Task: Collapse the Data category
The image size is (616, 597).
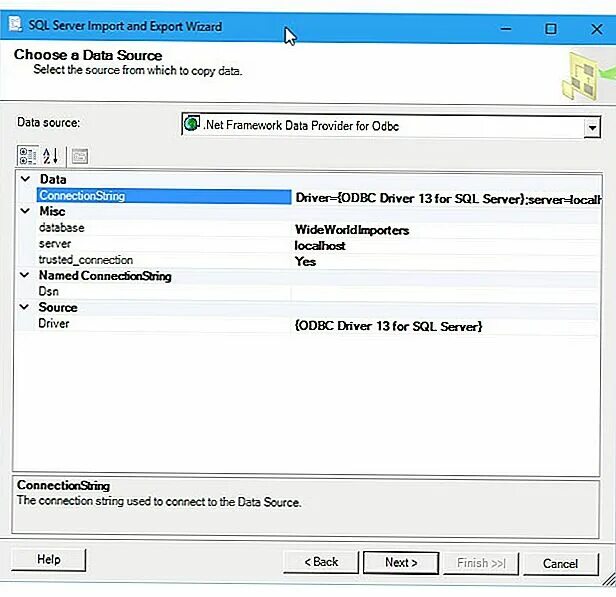Action: pyautogui.click(x=25, y=179)
